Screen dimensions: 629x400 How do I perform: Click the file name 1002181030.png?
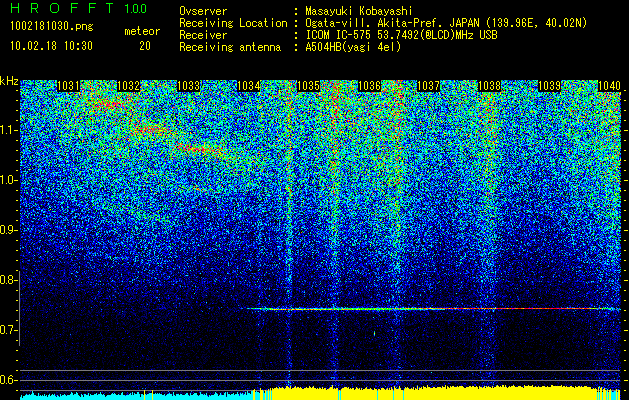[52, 27]
